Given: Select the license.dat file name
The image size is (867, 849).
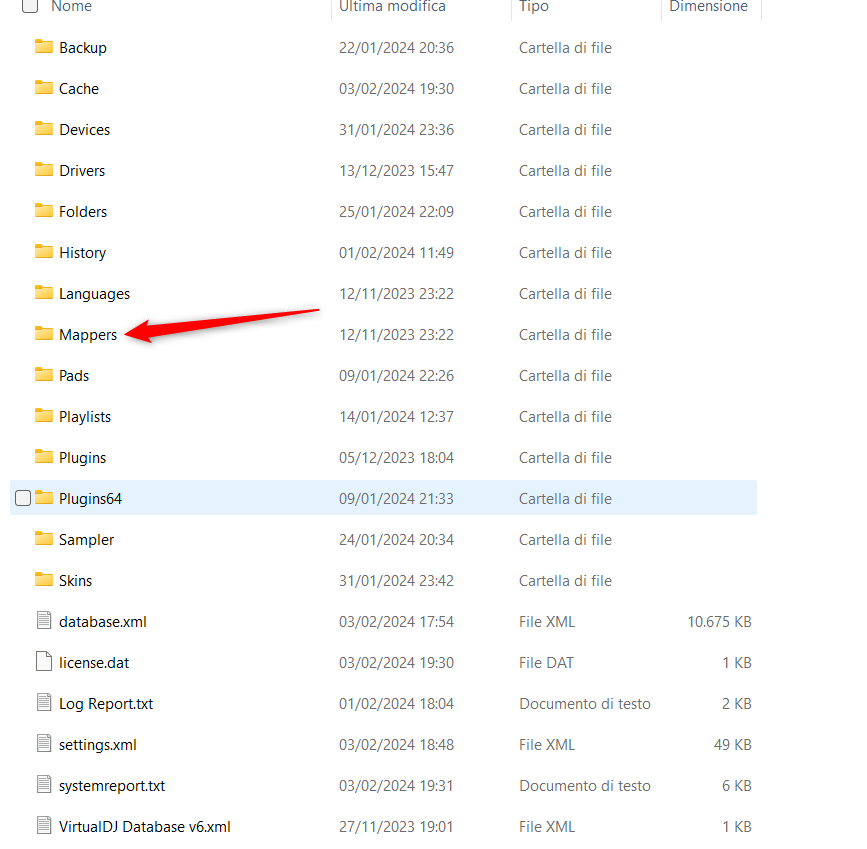Looking at the screenshot, I should tap(94, 663).
